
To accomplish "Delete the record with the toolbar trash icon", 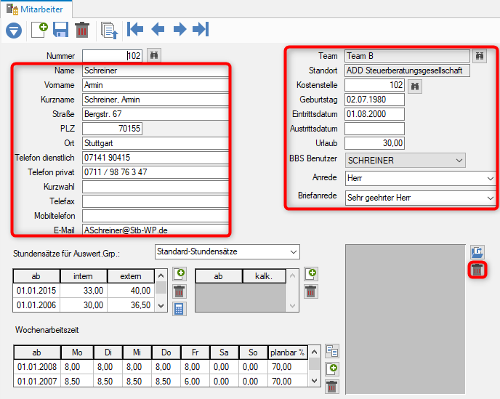I will [x=82, y=30].
